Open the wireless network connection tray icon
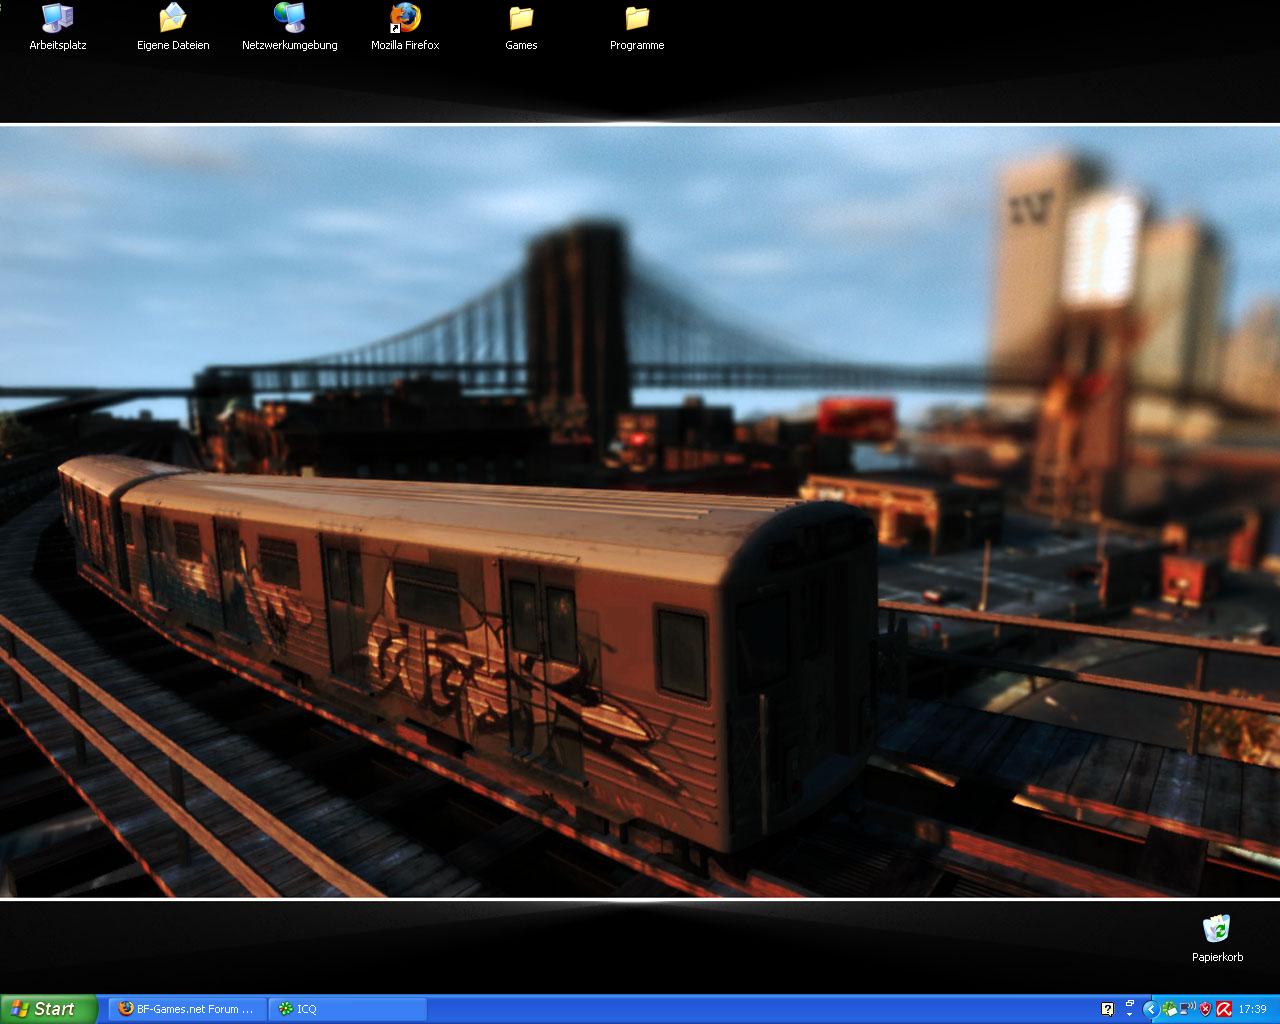This screenshot has width=1280, height=1024. click(1187, 1009)
